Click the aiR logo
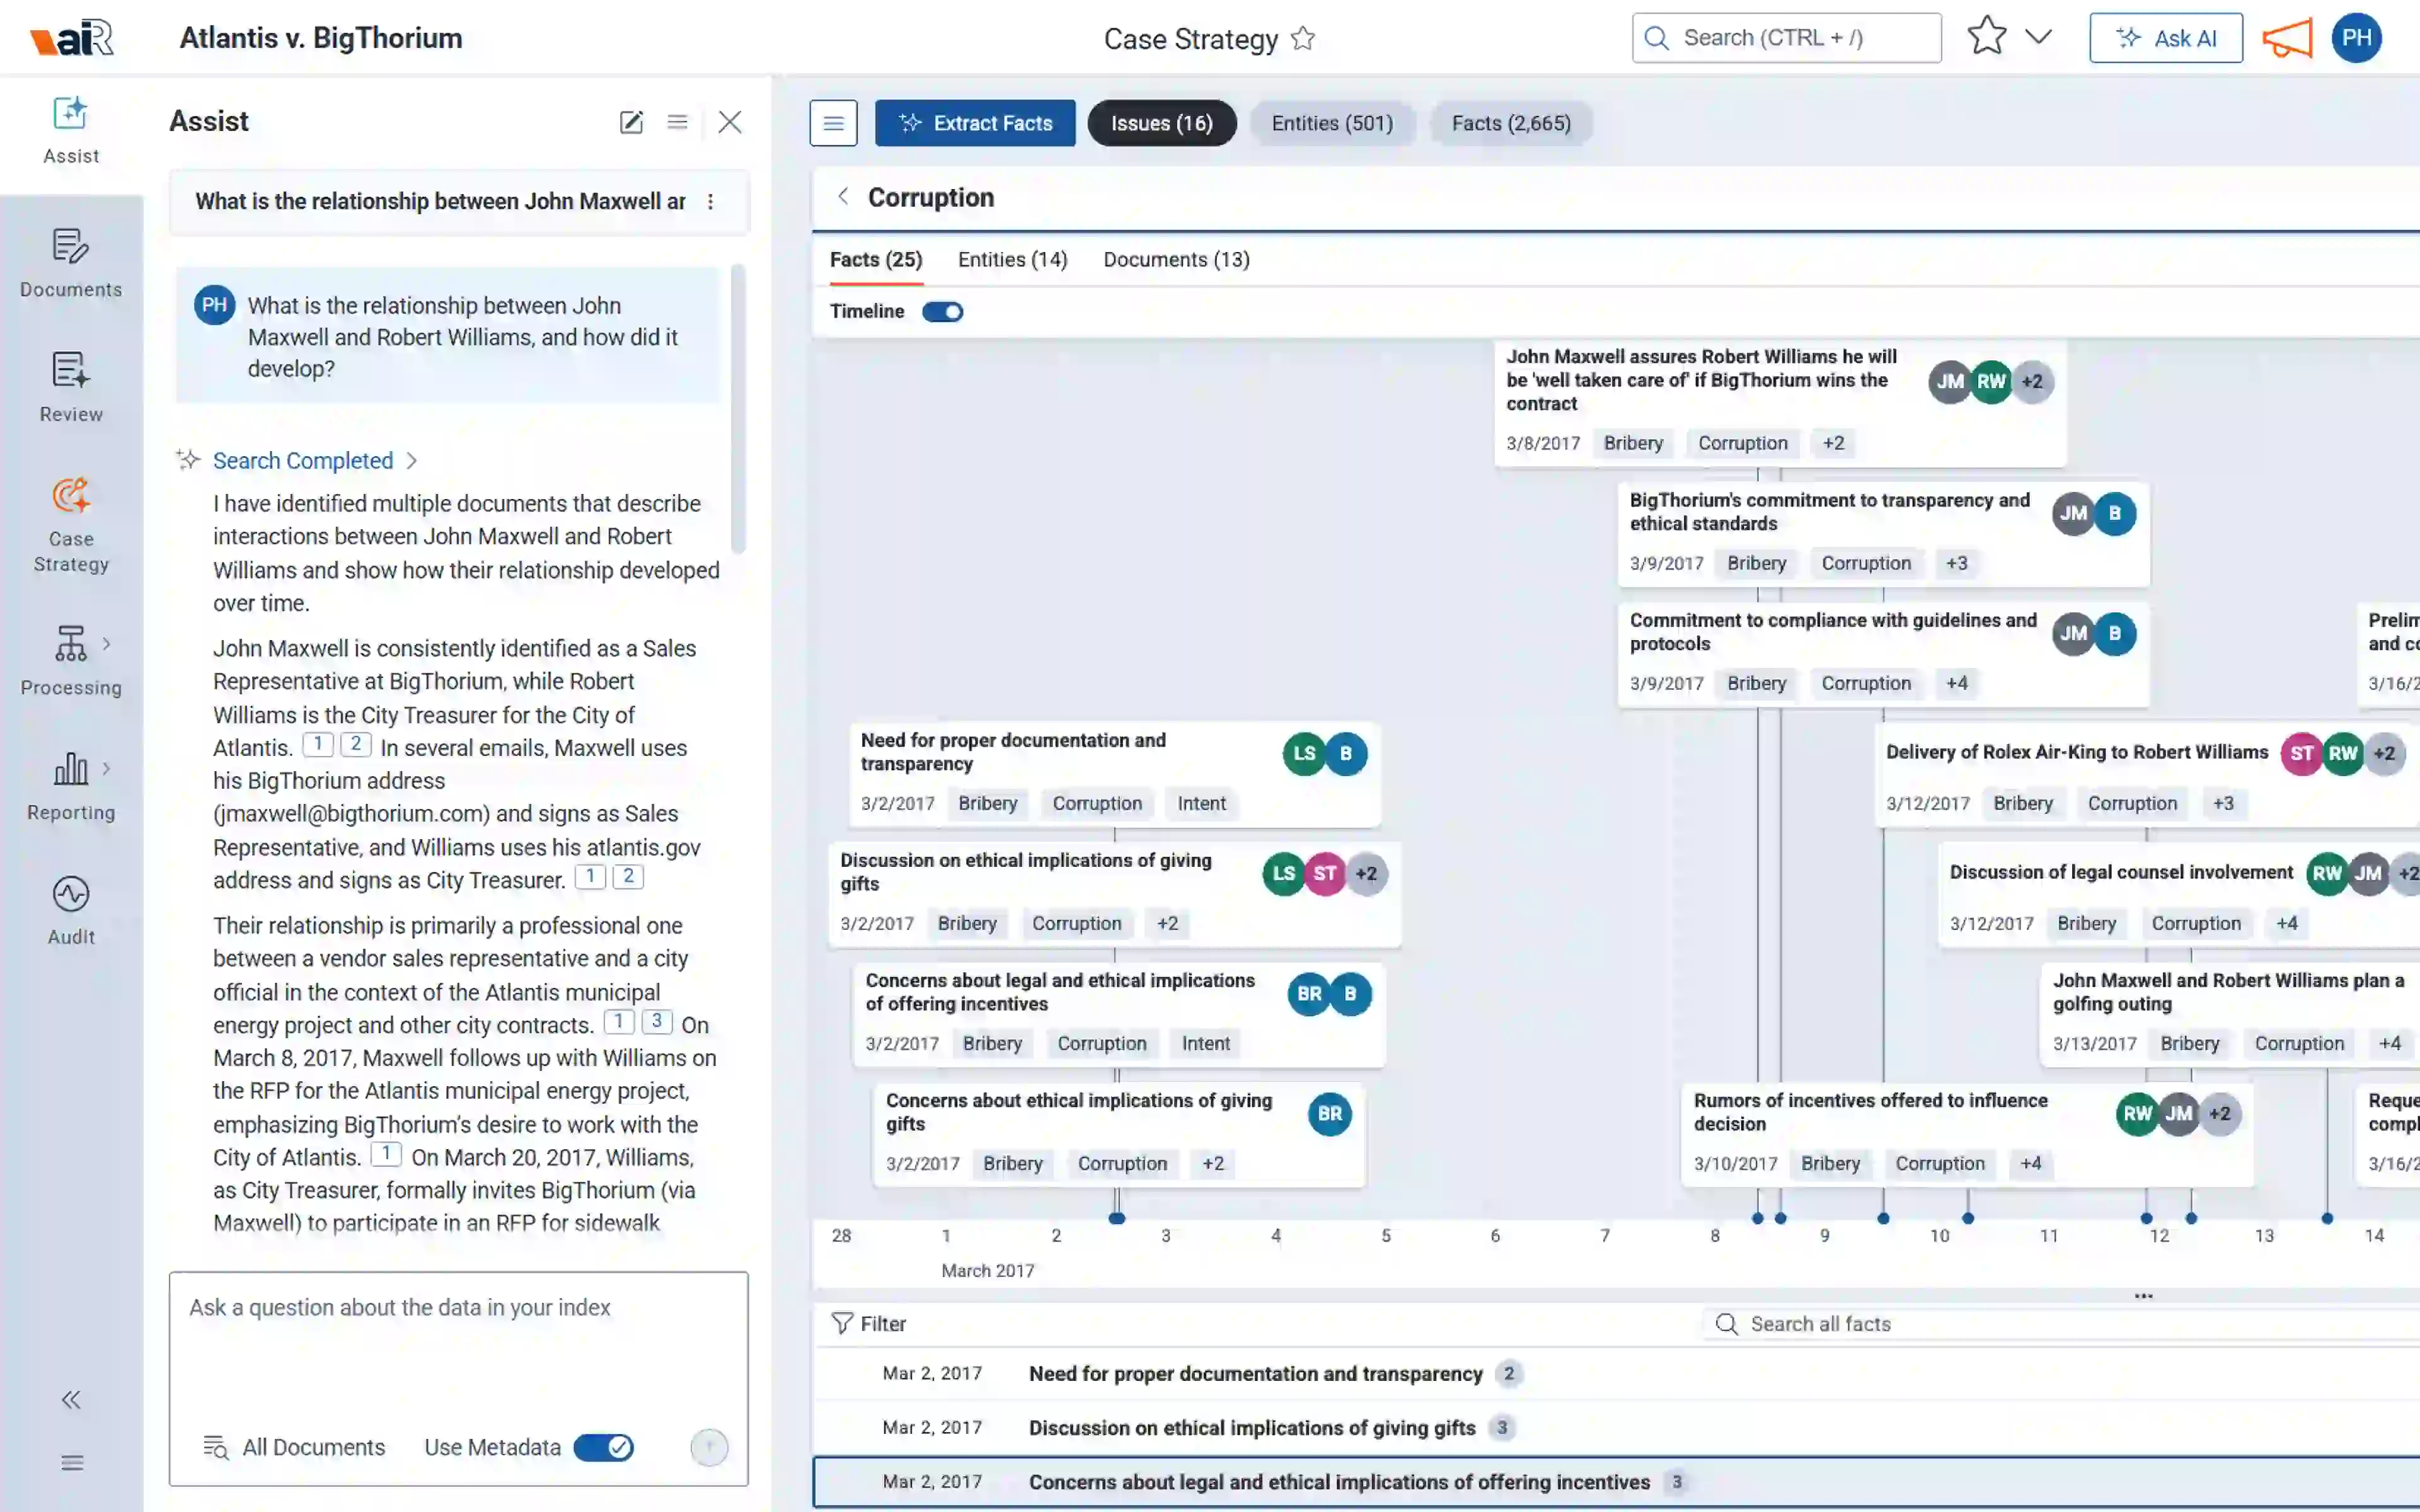The image size is (2420, 1512). (72, 38)
